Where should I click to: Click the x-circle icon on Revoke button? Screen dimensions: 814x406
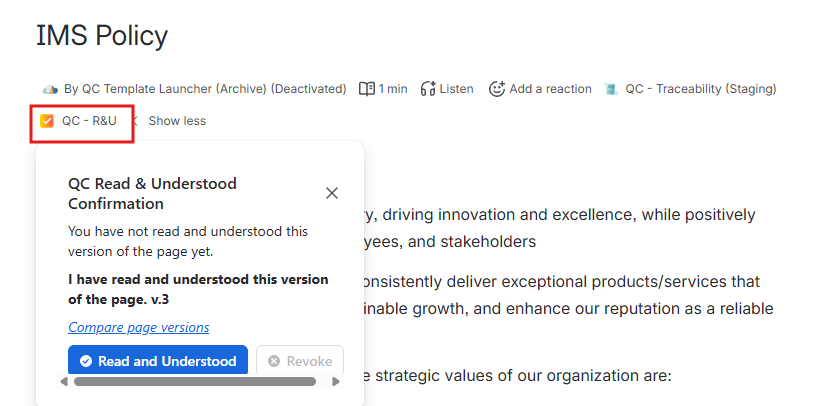(274, 361)
